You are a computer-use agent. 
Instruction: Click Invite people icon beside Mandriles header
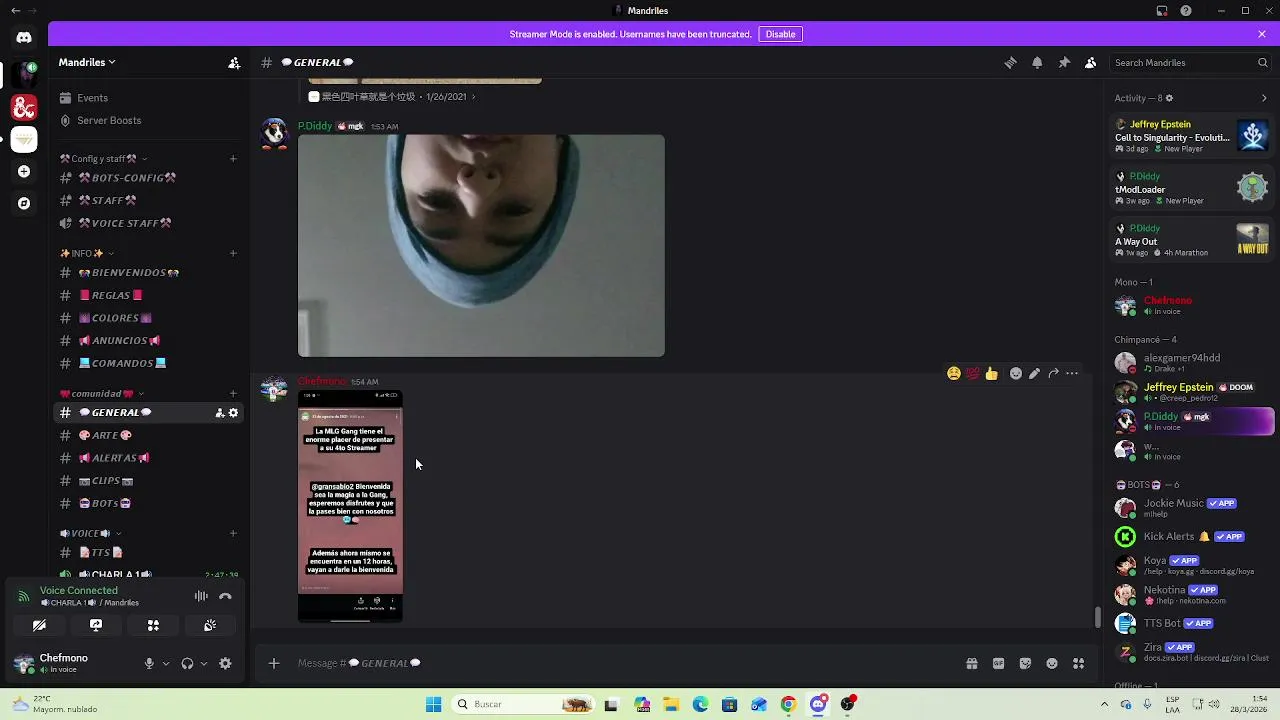234,62
